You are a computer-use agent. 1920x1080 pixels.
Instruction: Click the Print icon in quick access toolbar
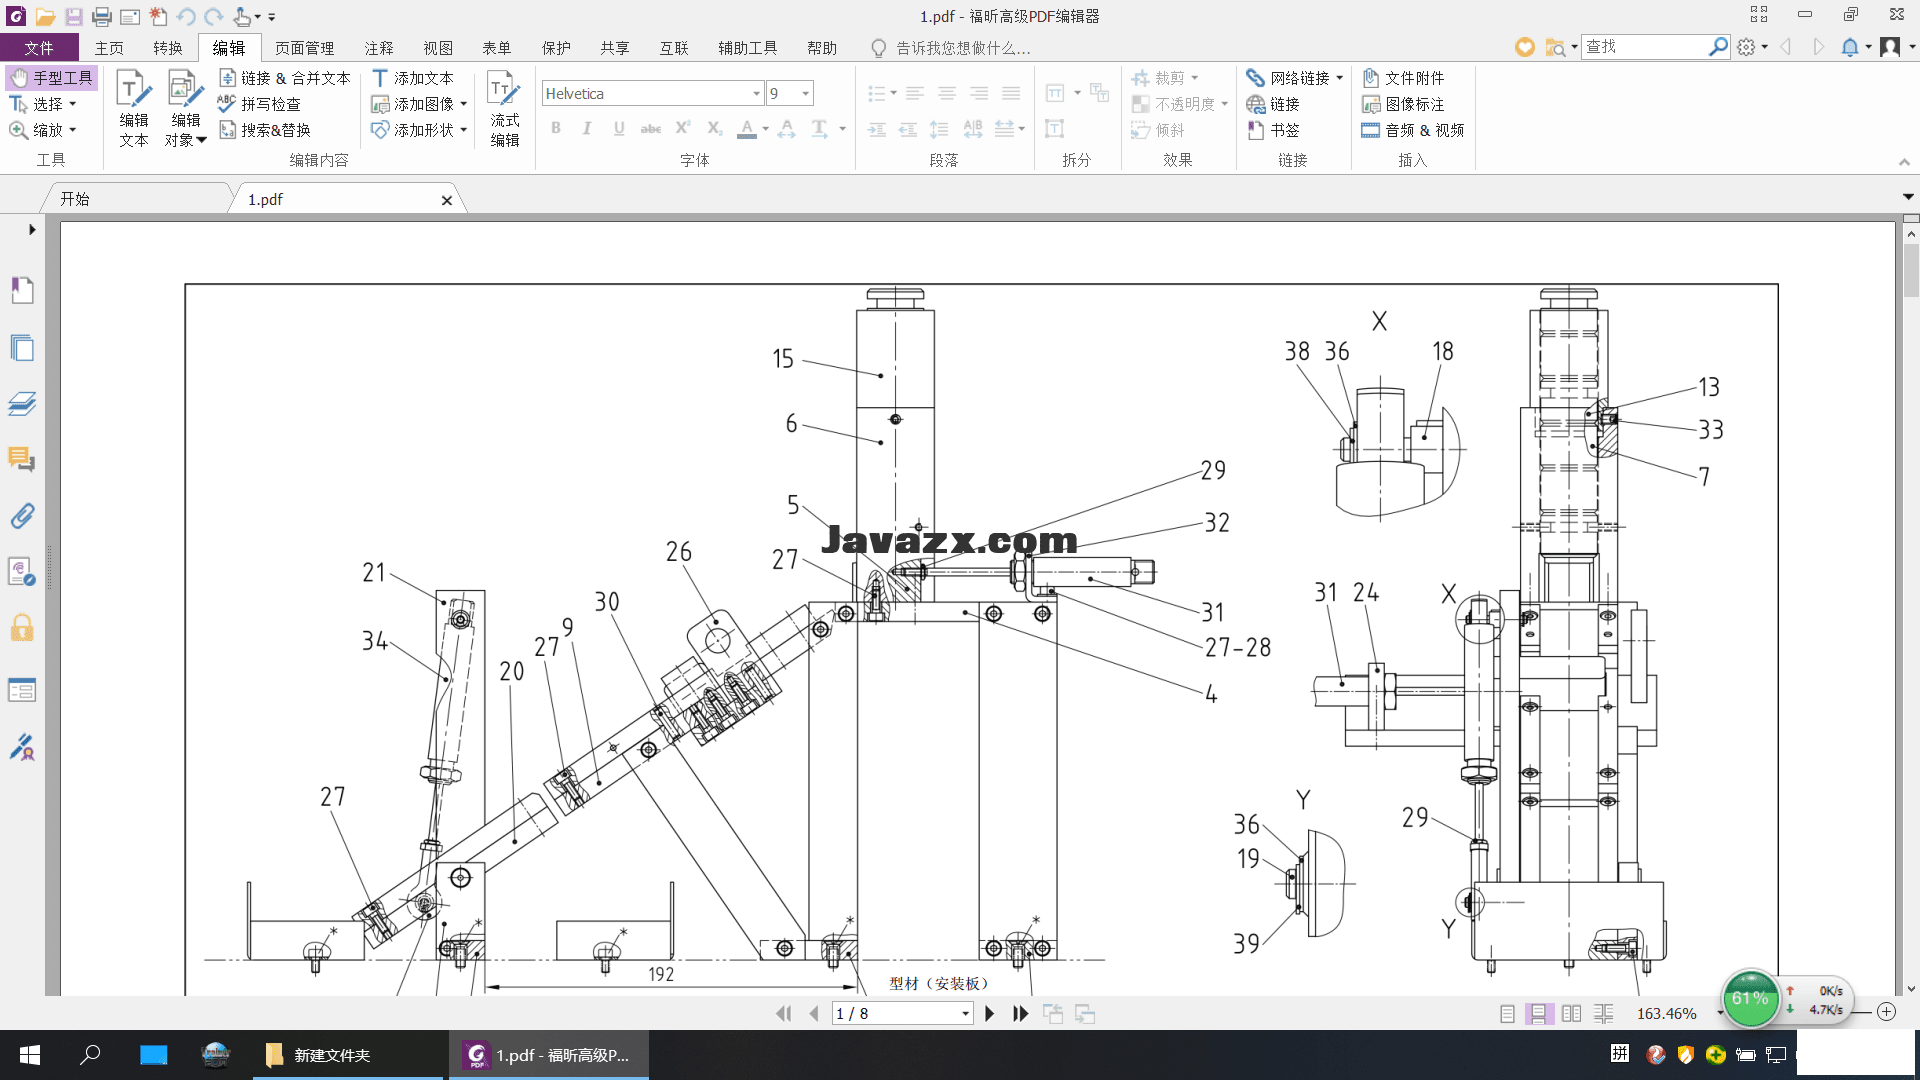tap(102, 17)
